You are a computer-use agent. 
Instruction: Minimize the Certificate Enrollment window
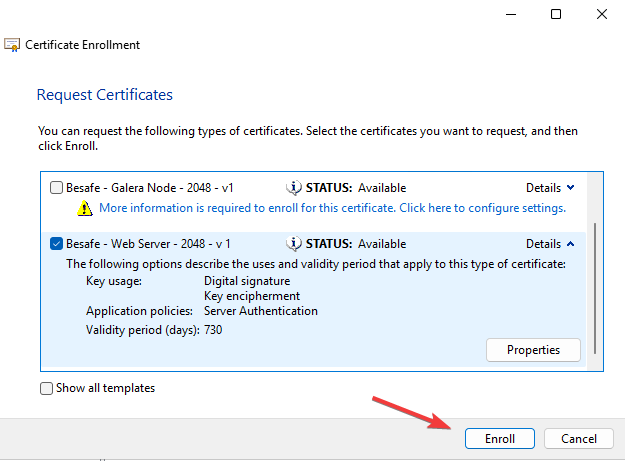click(x=511, y=14)
